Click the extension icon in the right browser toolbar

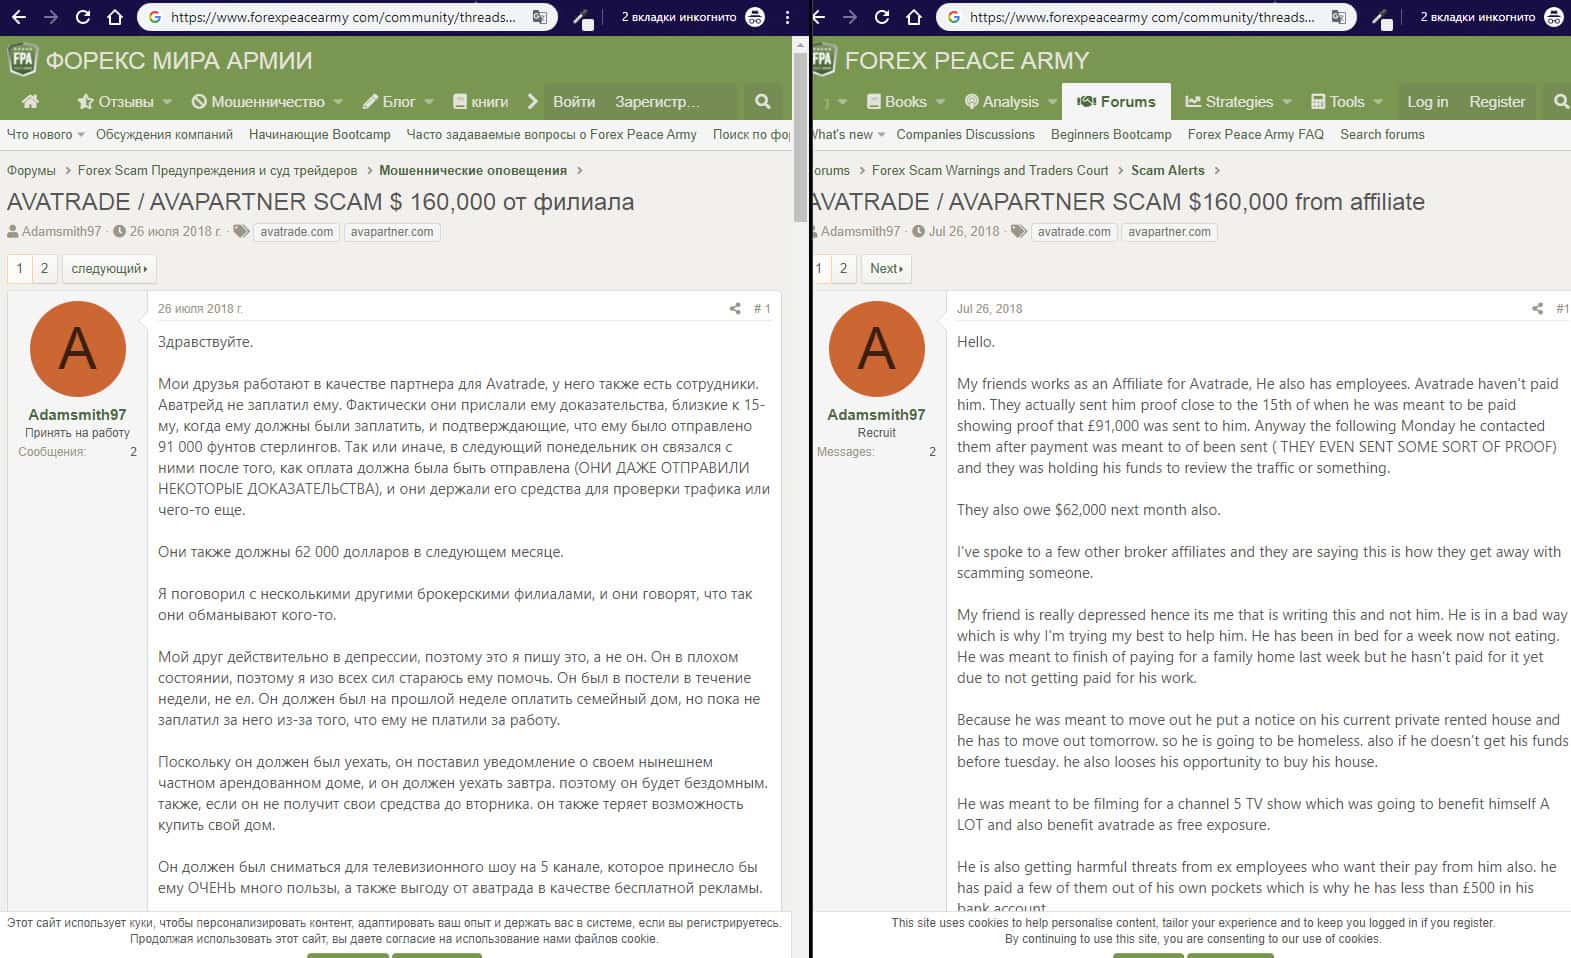[x=1383, y=17]
